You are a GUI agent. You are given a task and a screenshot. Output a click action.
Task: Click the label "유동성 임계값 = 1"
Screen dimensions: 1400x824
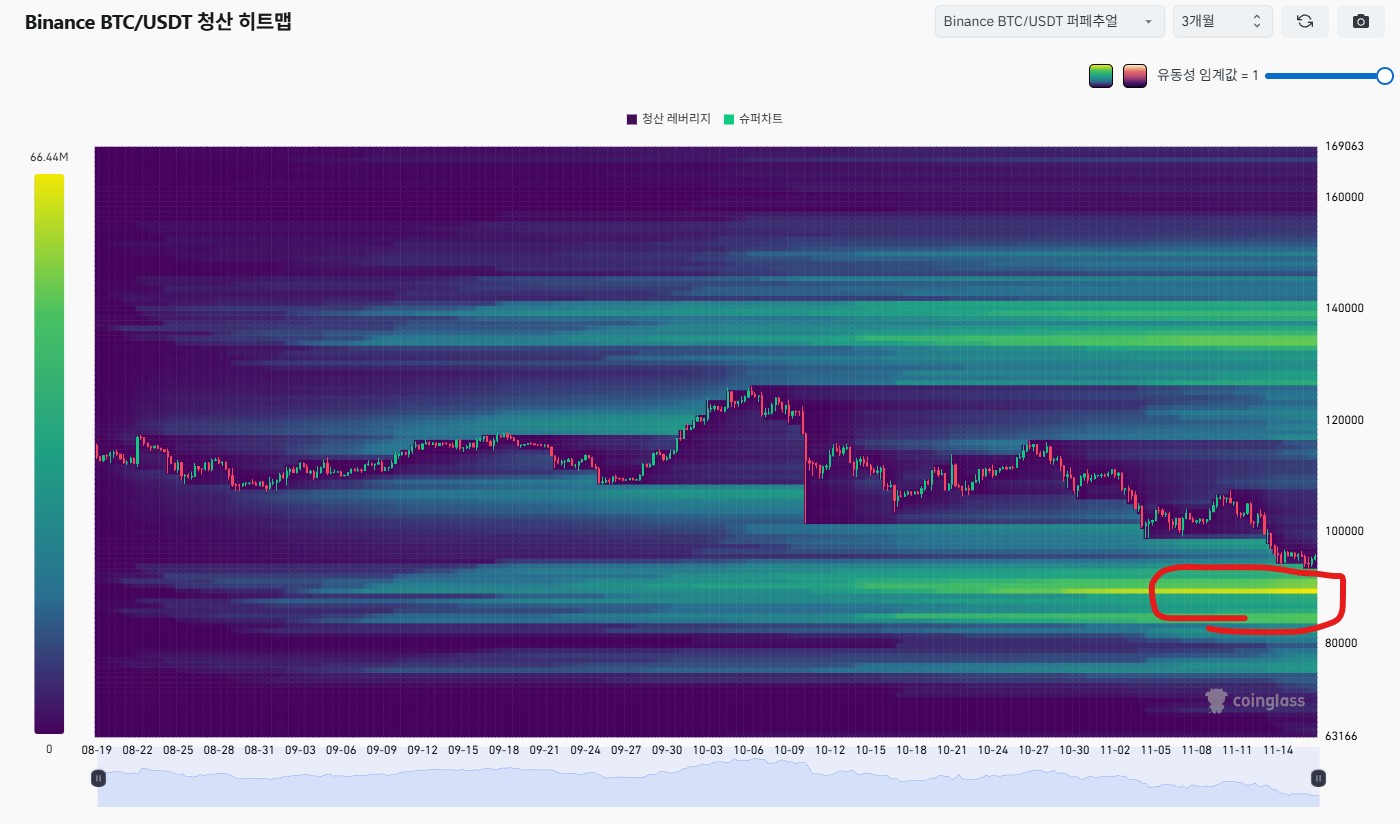tap(1208, 76)
